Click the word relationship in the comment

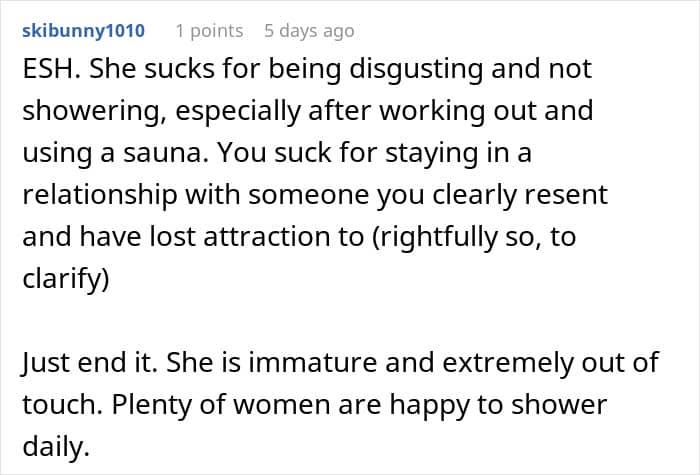(x=100, y=195)
